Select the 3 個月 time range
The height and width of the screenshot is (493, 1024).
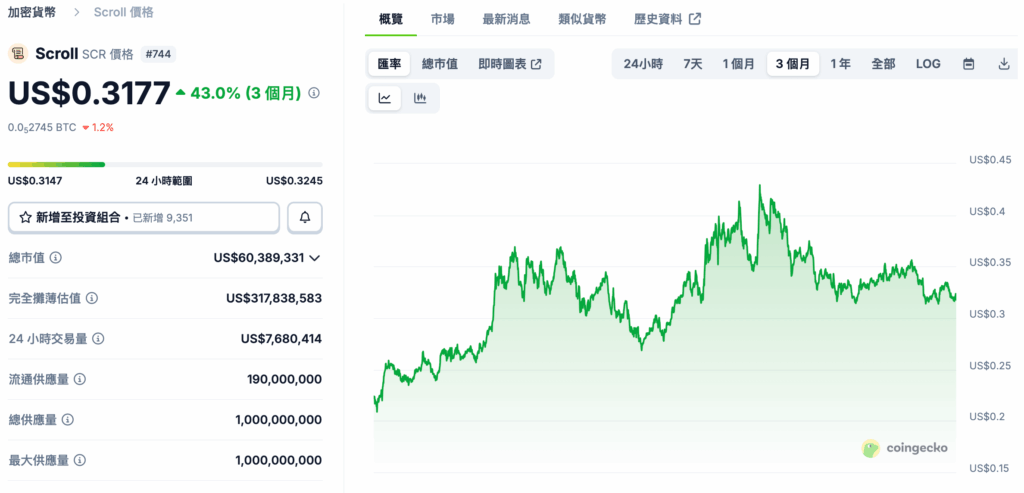[793, 64]
